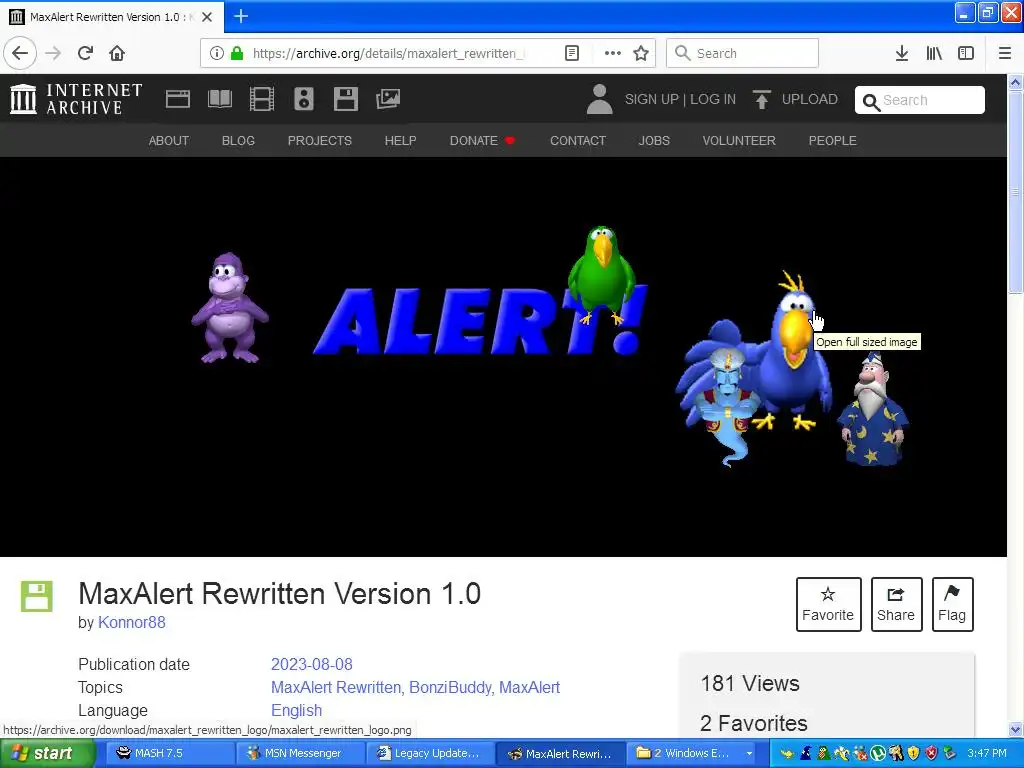Click the LOG IN link
The height and width of the screenshot is (768, 1024).
[x=713, y=99]
